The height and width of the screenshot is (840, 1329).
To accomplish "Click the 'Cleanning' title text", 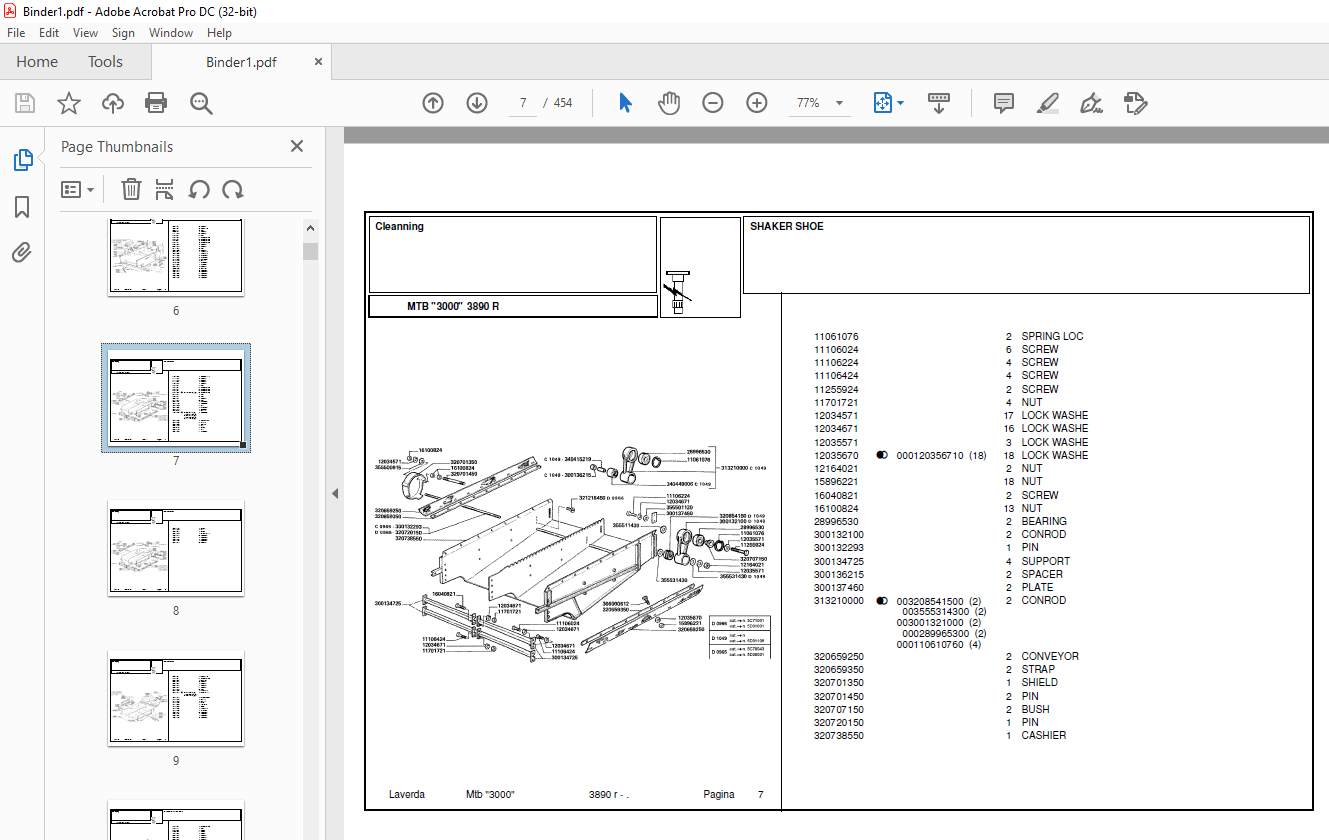I will click(x=399, y=227).
